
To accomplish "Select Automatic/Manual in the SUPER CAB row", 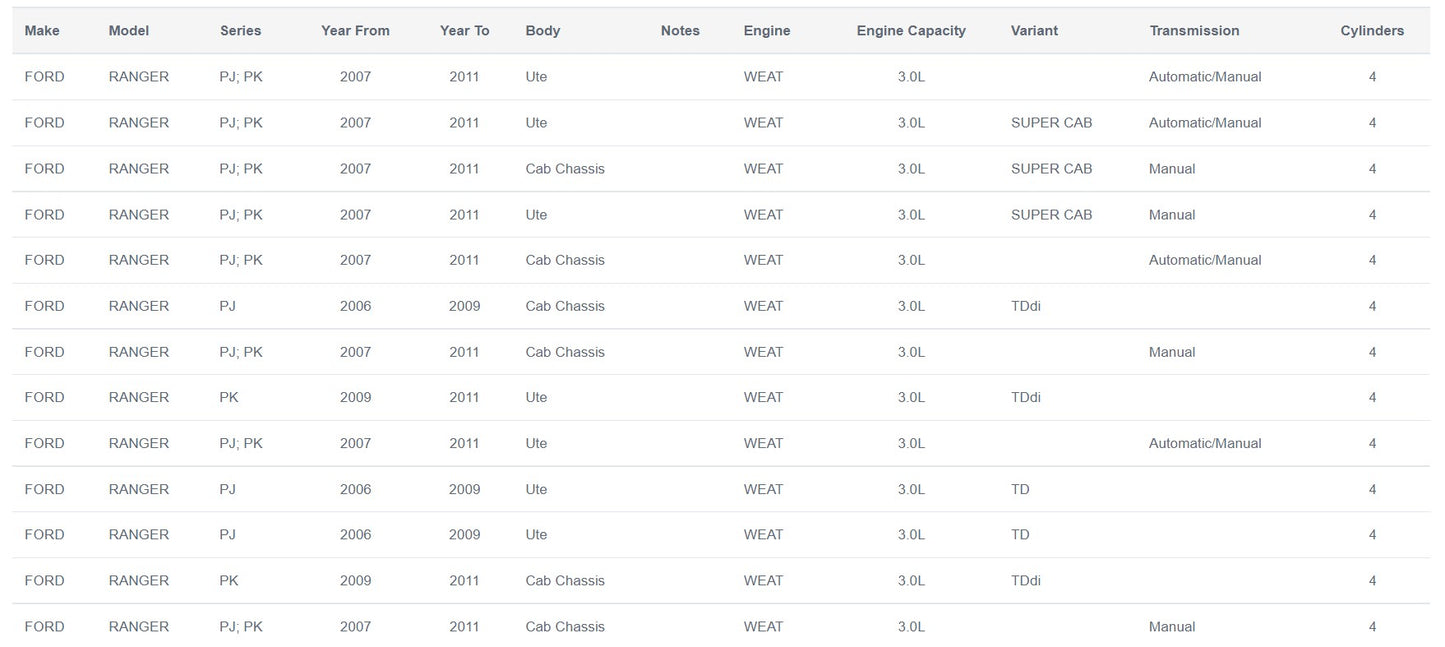I will 1205,123.
